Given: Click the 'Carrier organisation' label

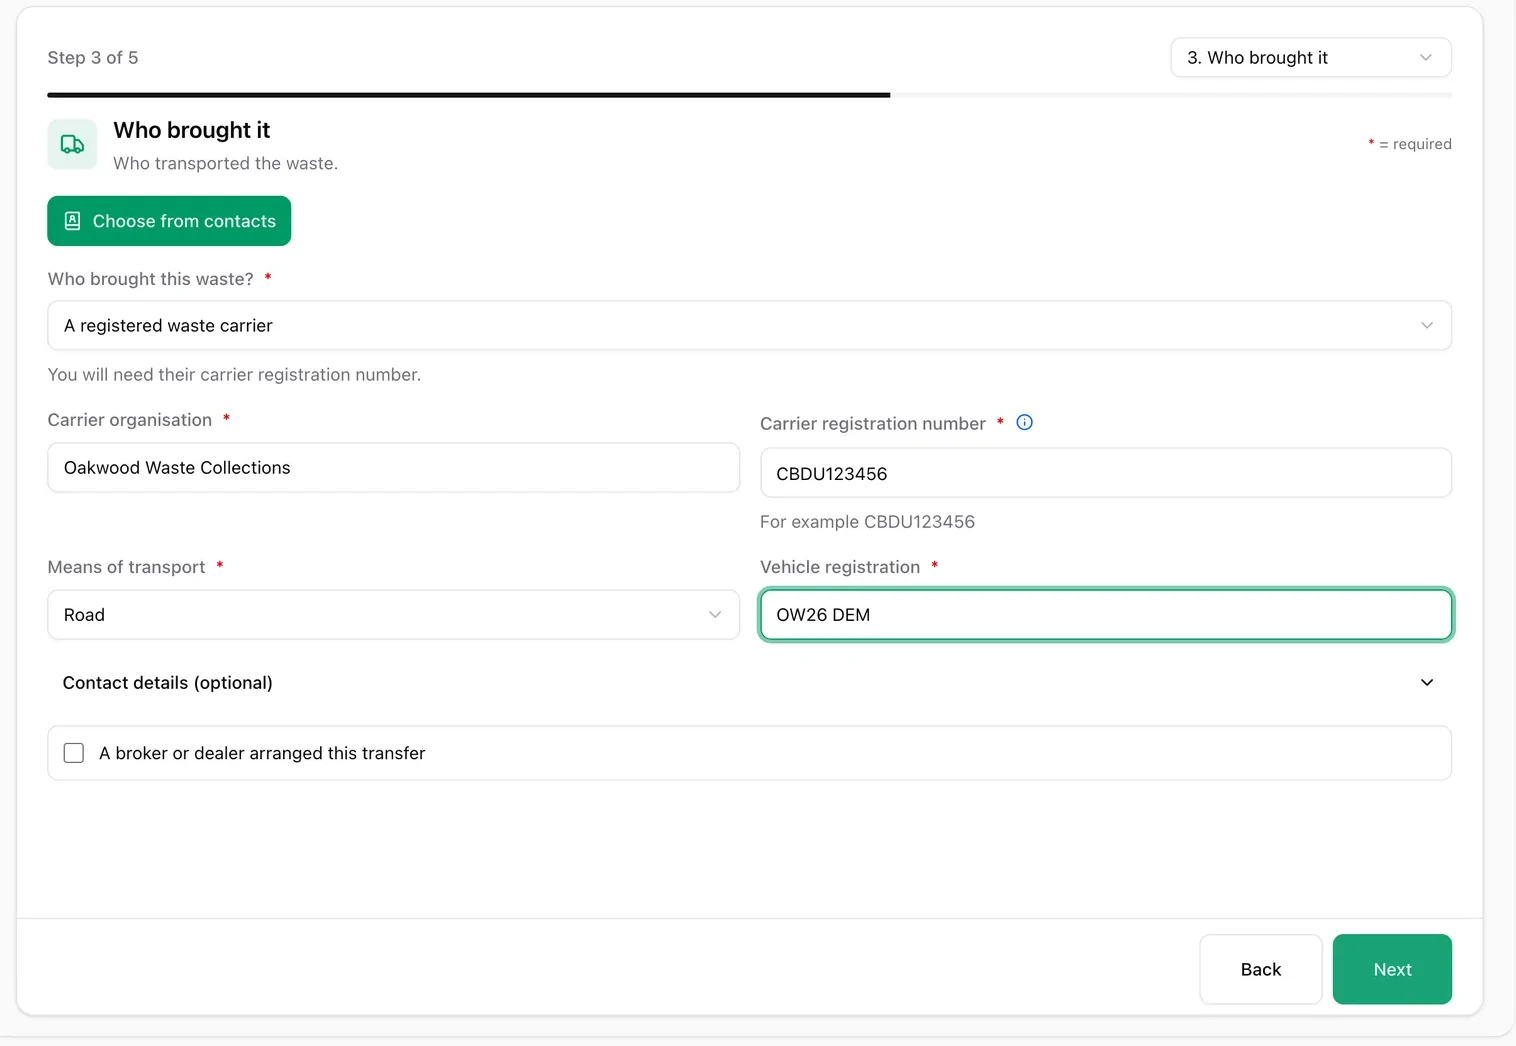Looking at the screenshot, I should coord(130,420).
